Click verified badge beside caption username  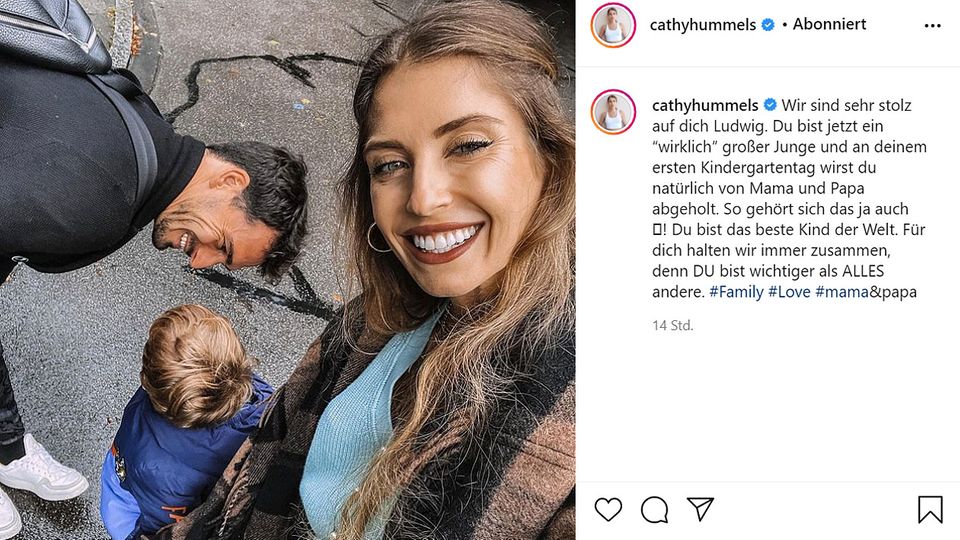pyautogui.click(x=770, y=105)
